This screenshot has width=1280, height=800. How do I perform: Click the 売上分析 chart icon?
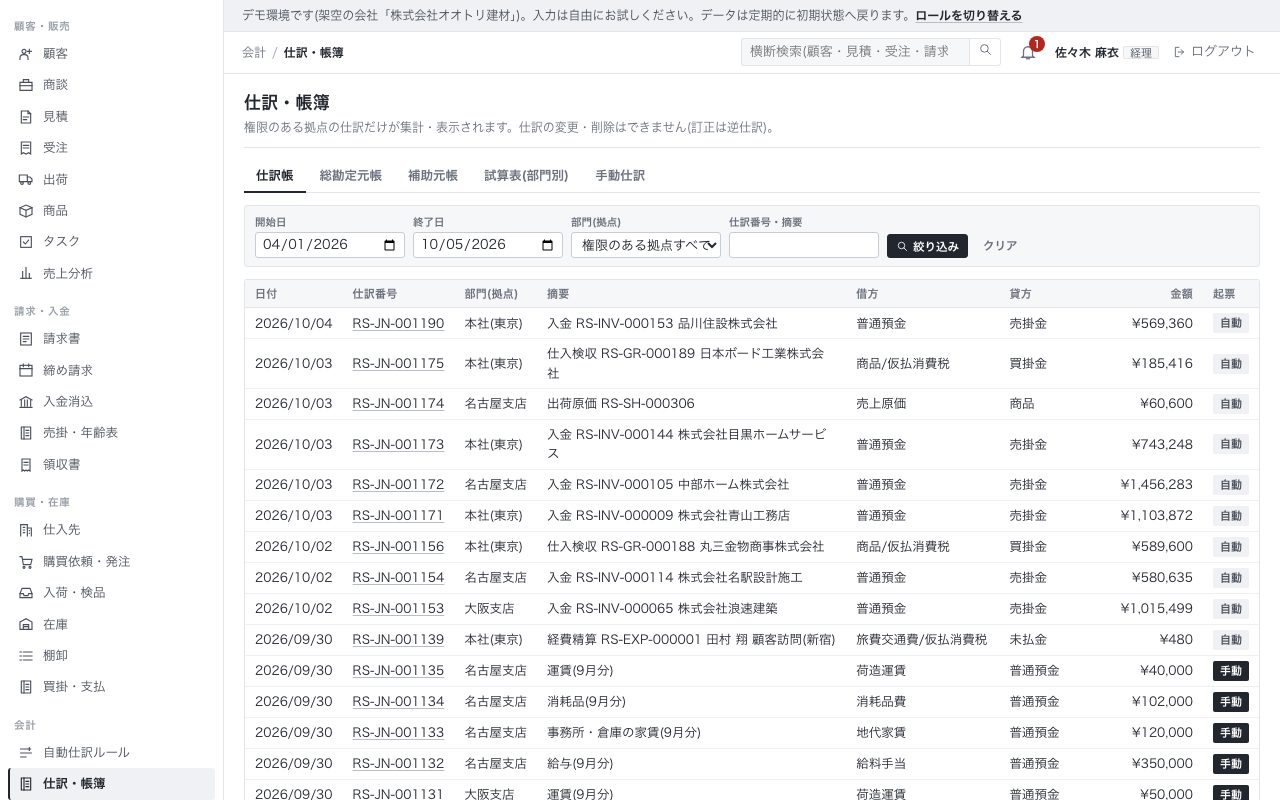26,274
